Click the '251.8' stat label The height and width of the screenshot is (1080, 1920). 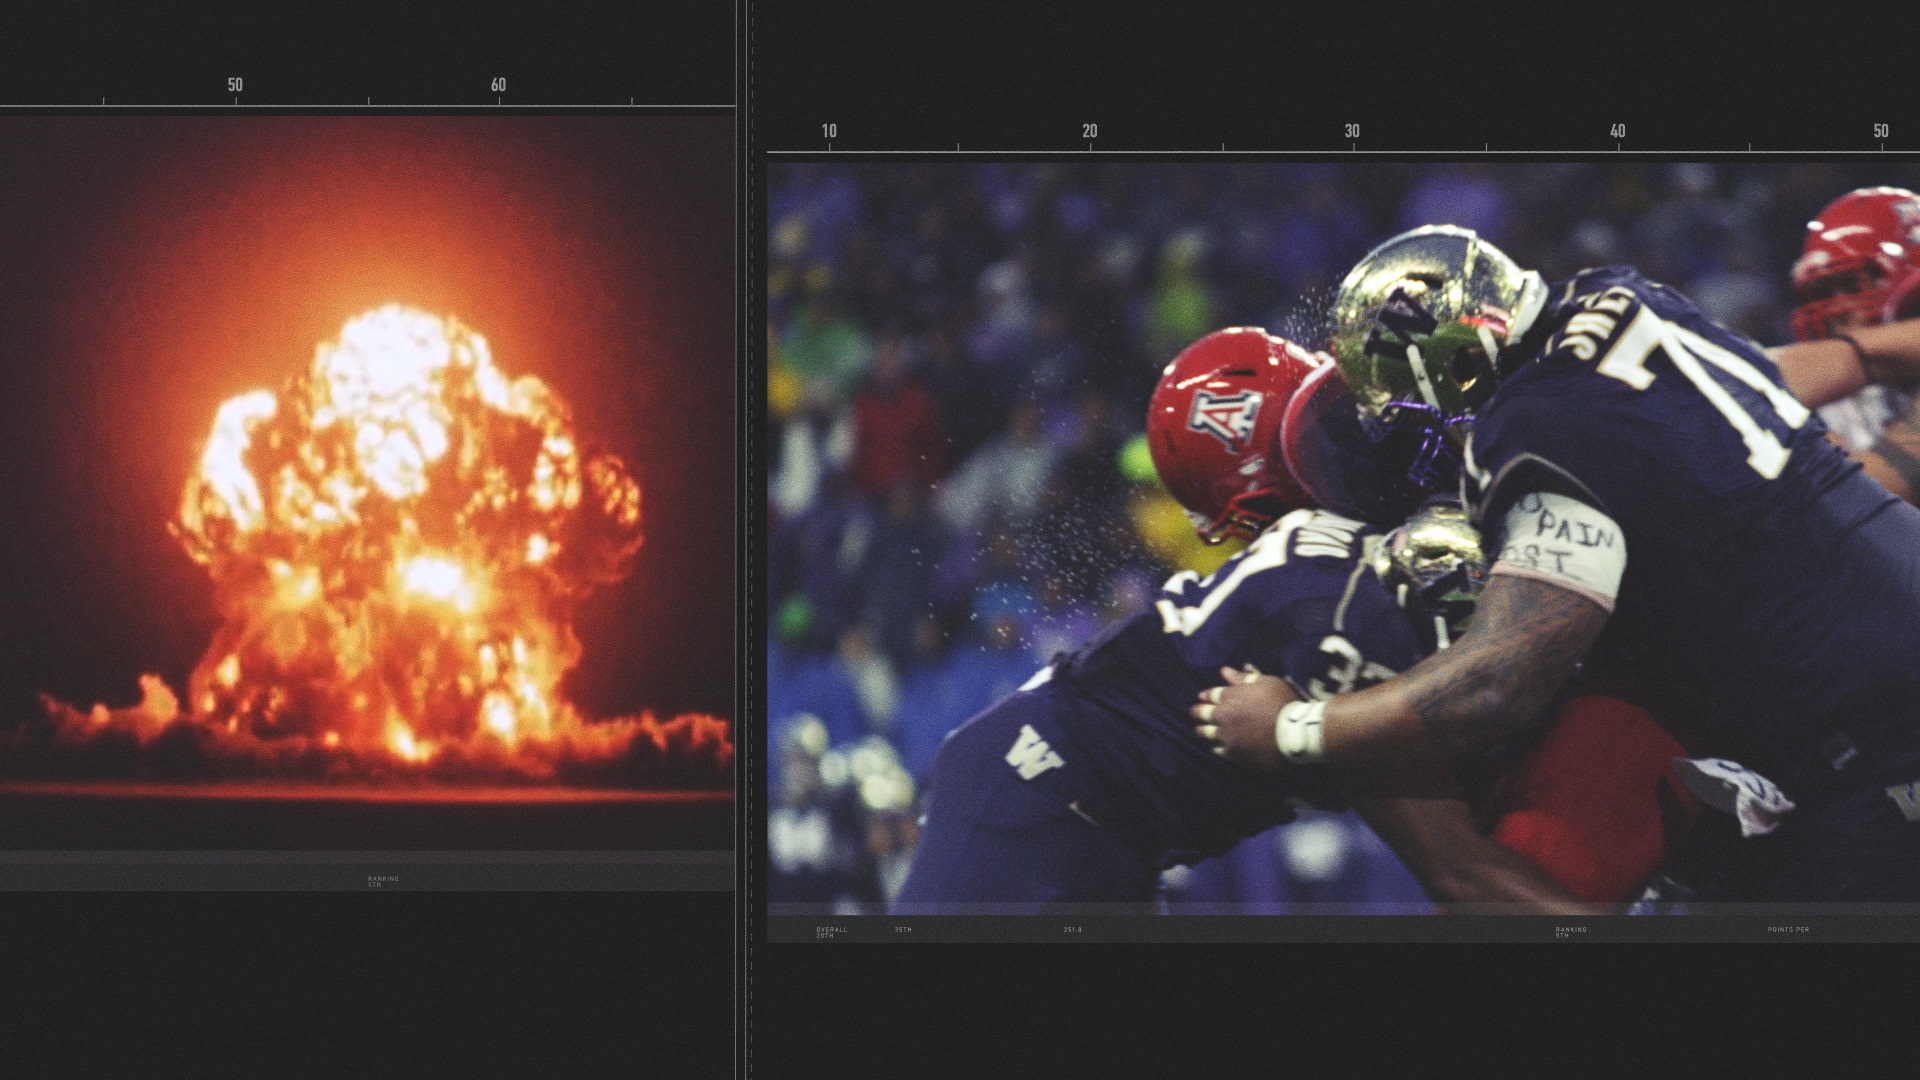(x=1072, y=930)
